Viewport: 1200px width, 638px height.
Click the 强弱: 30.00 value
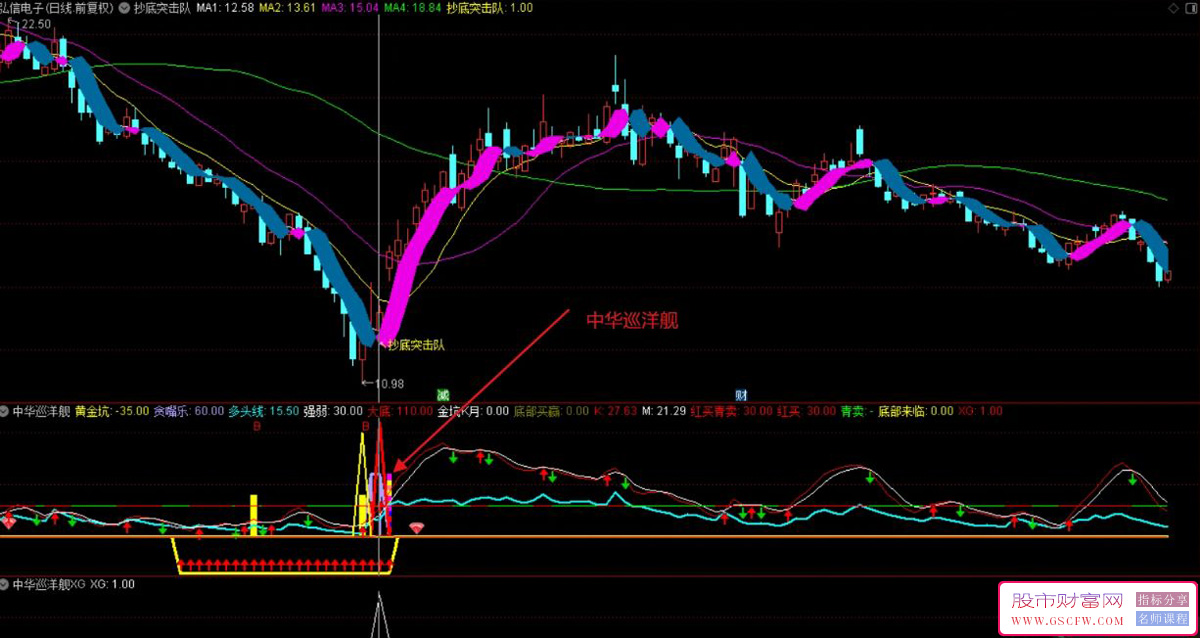[x=333, y=411]
